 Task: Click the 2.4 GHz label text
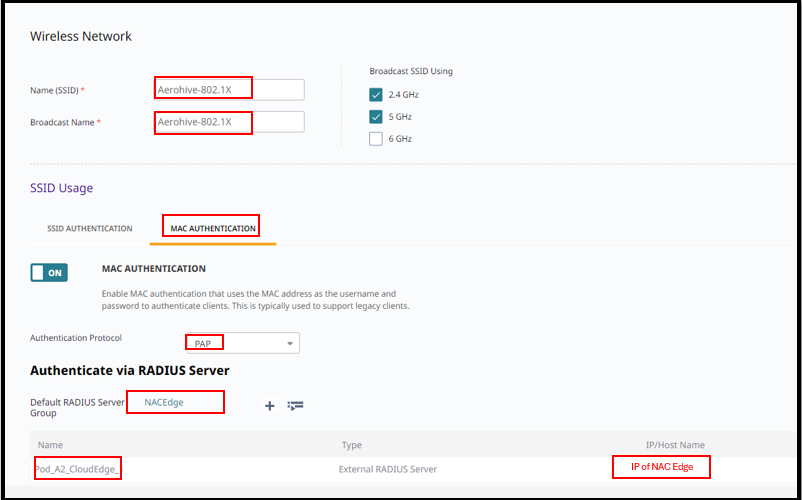point(404,95)
